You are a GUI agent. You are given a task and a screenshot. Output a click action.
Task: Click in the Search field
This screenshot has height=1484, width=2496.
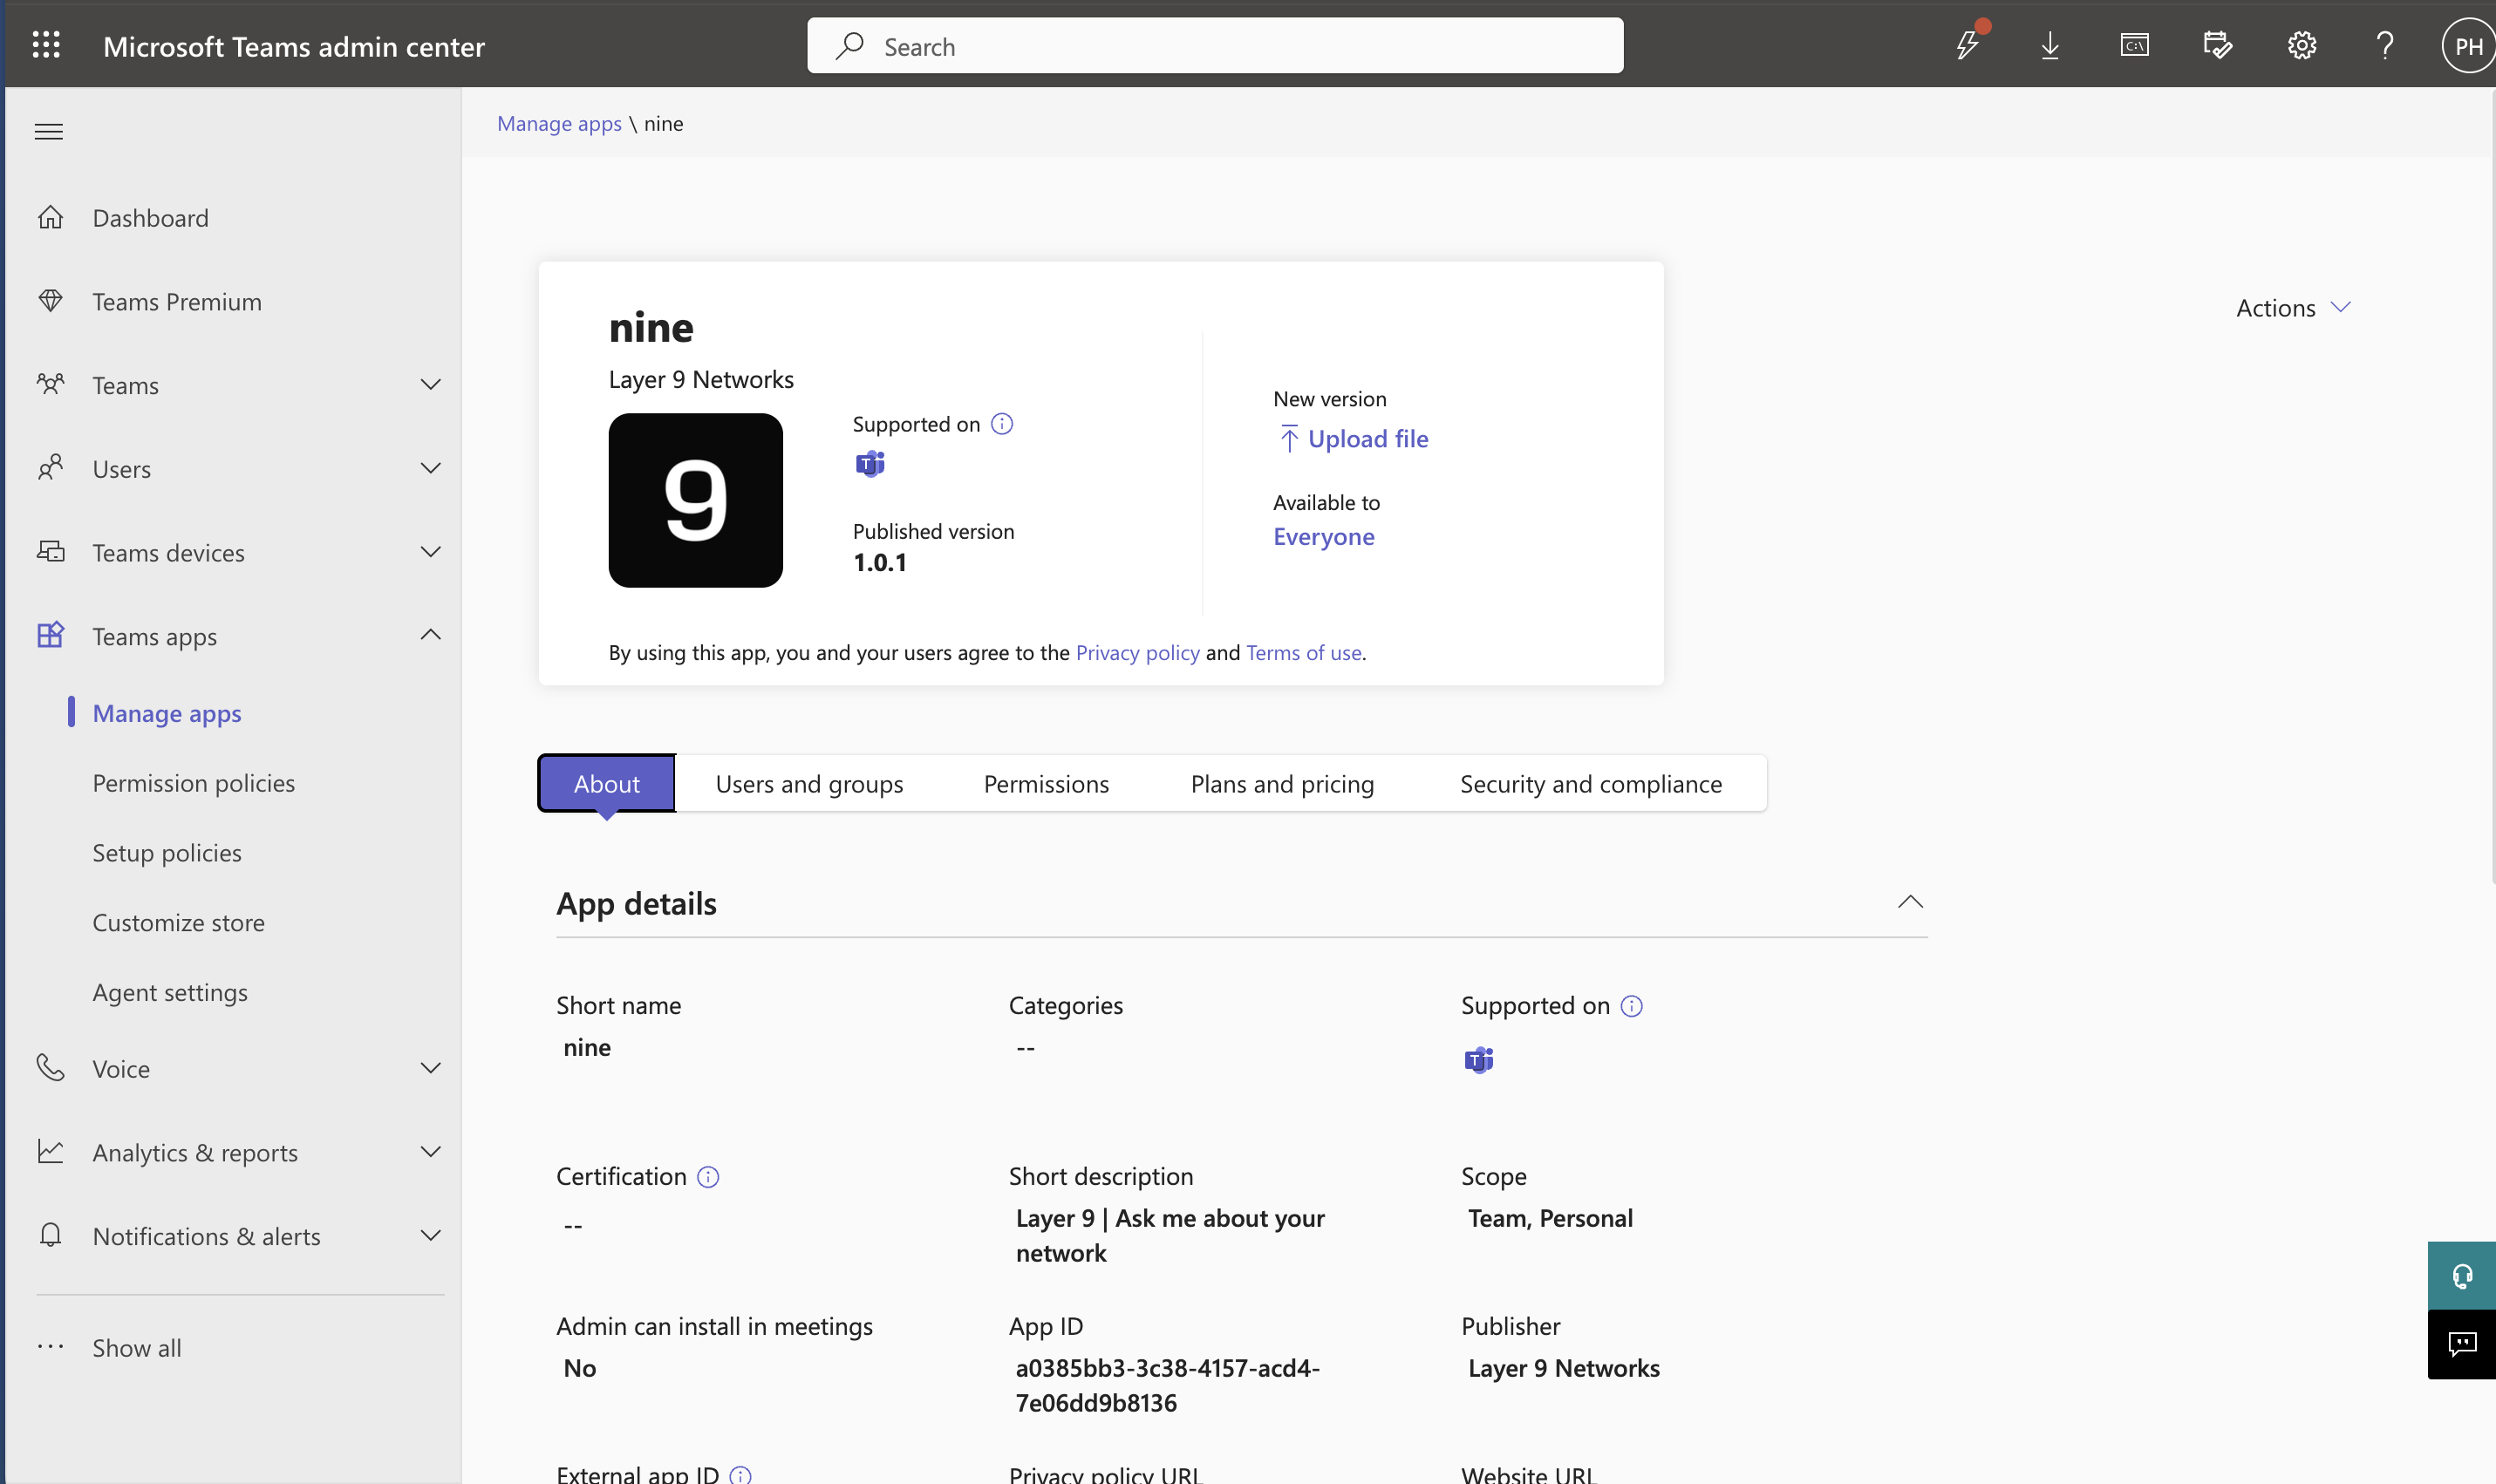(1215, 45)
